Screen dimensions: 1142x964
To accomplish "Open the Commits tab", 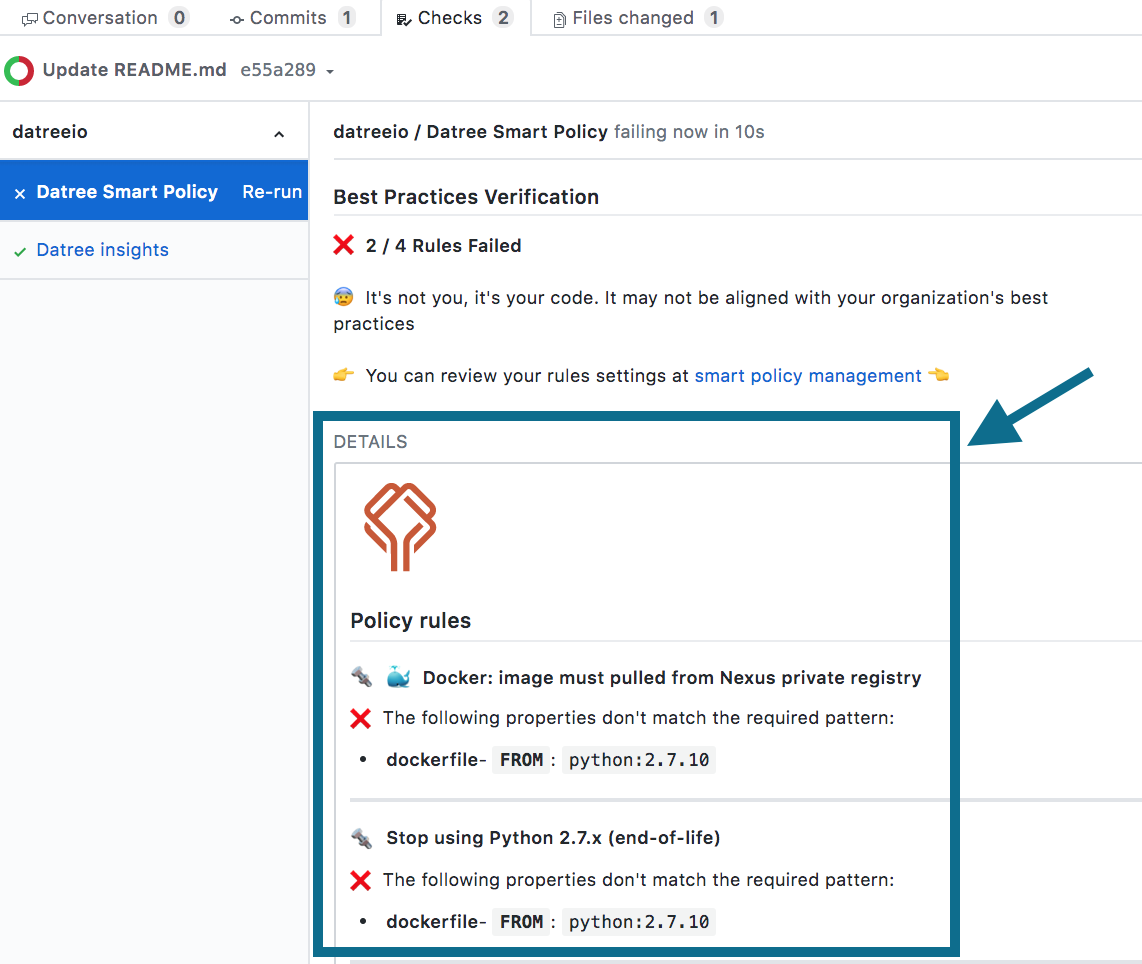I will (288, 18).
